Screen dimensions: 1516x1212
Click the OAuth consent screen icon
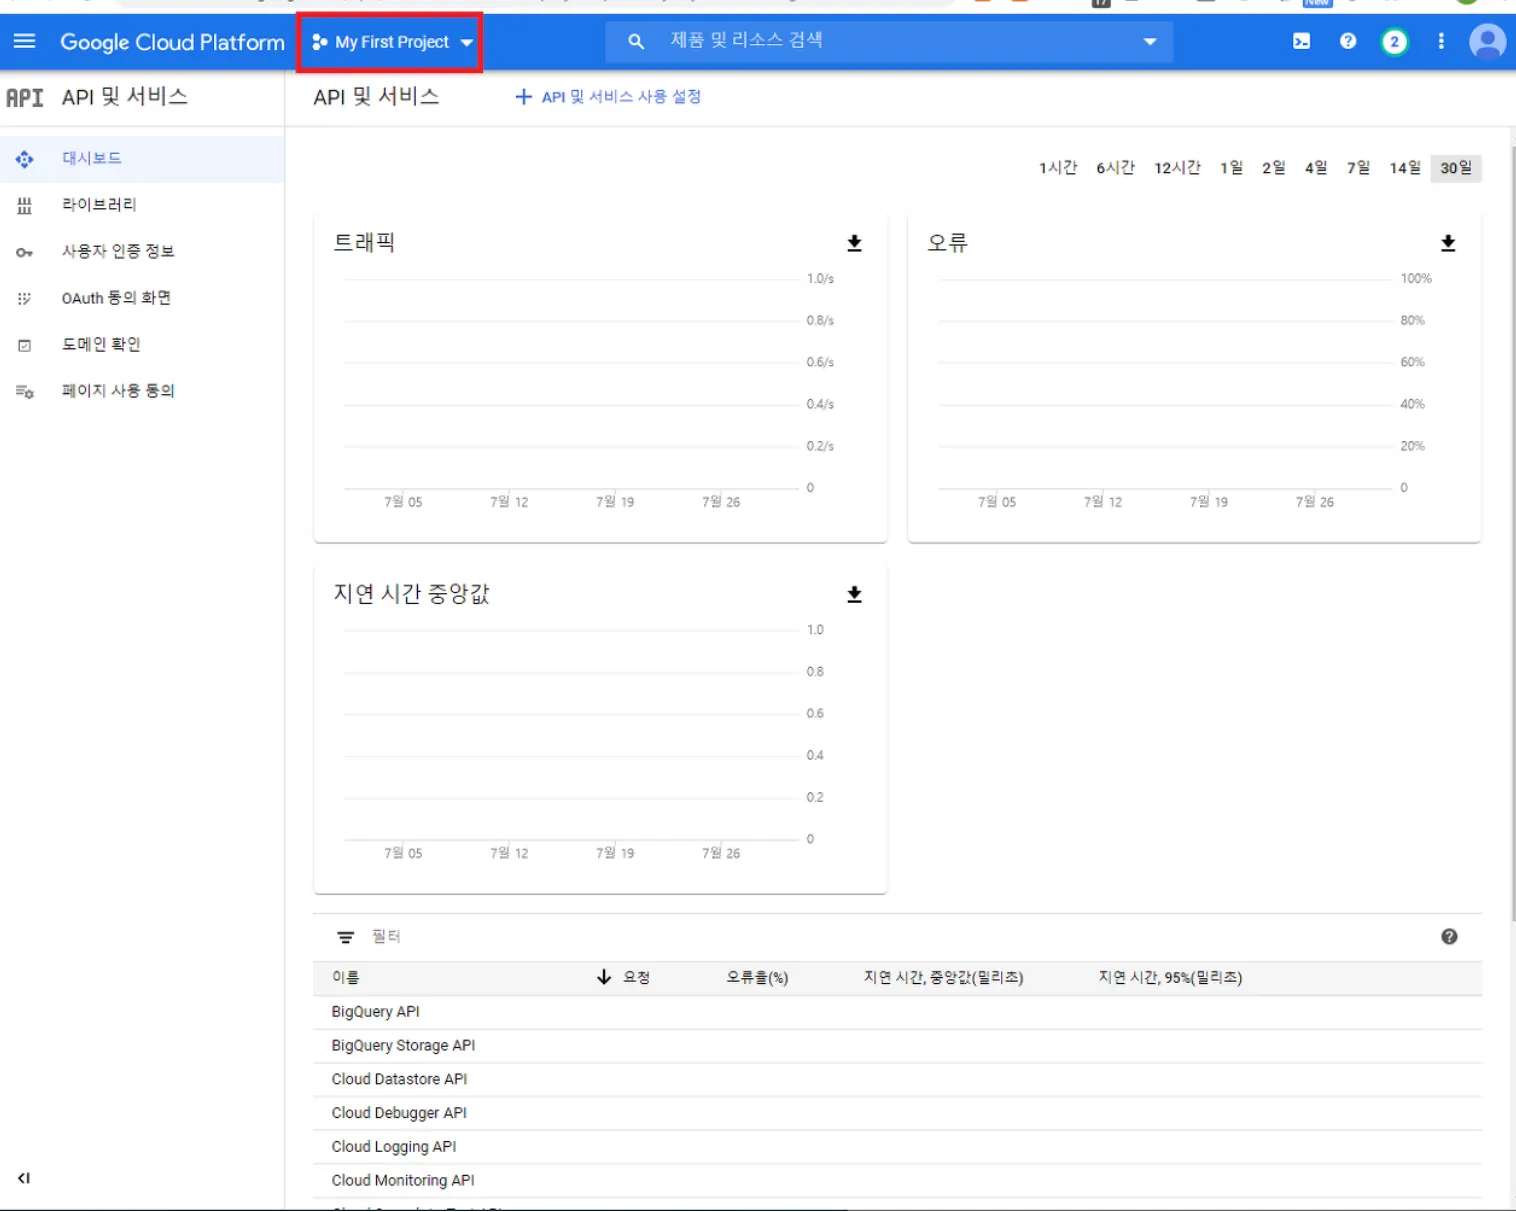[x=25, y=299]
